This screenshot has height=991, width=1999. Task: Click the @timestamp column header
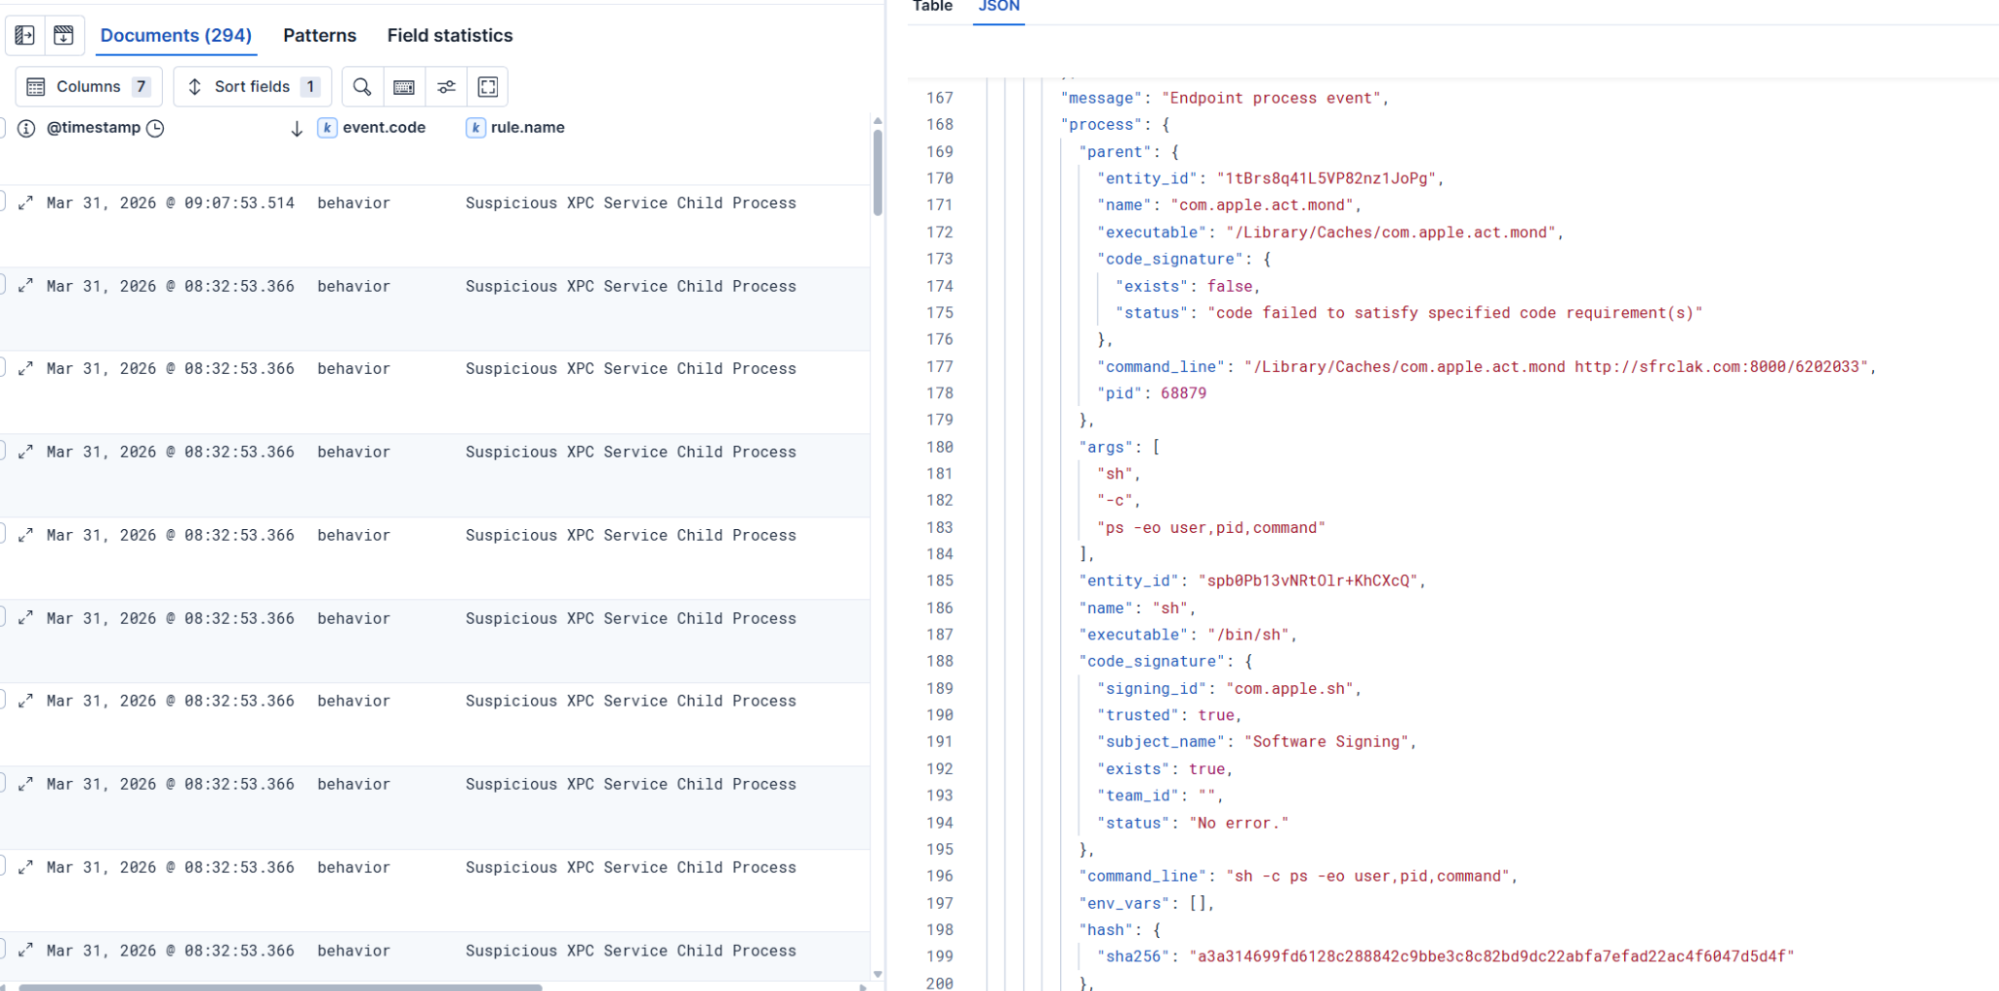click(x=94, y=128)
